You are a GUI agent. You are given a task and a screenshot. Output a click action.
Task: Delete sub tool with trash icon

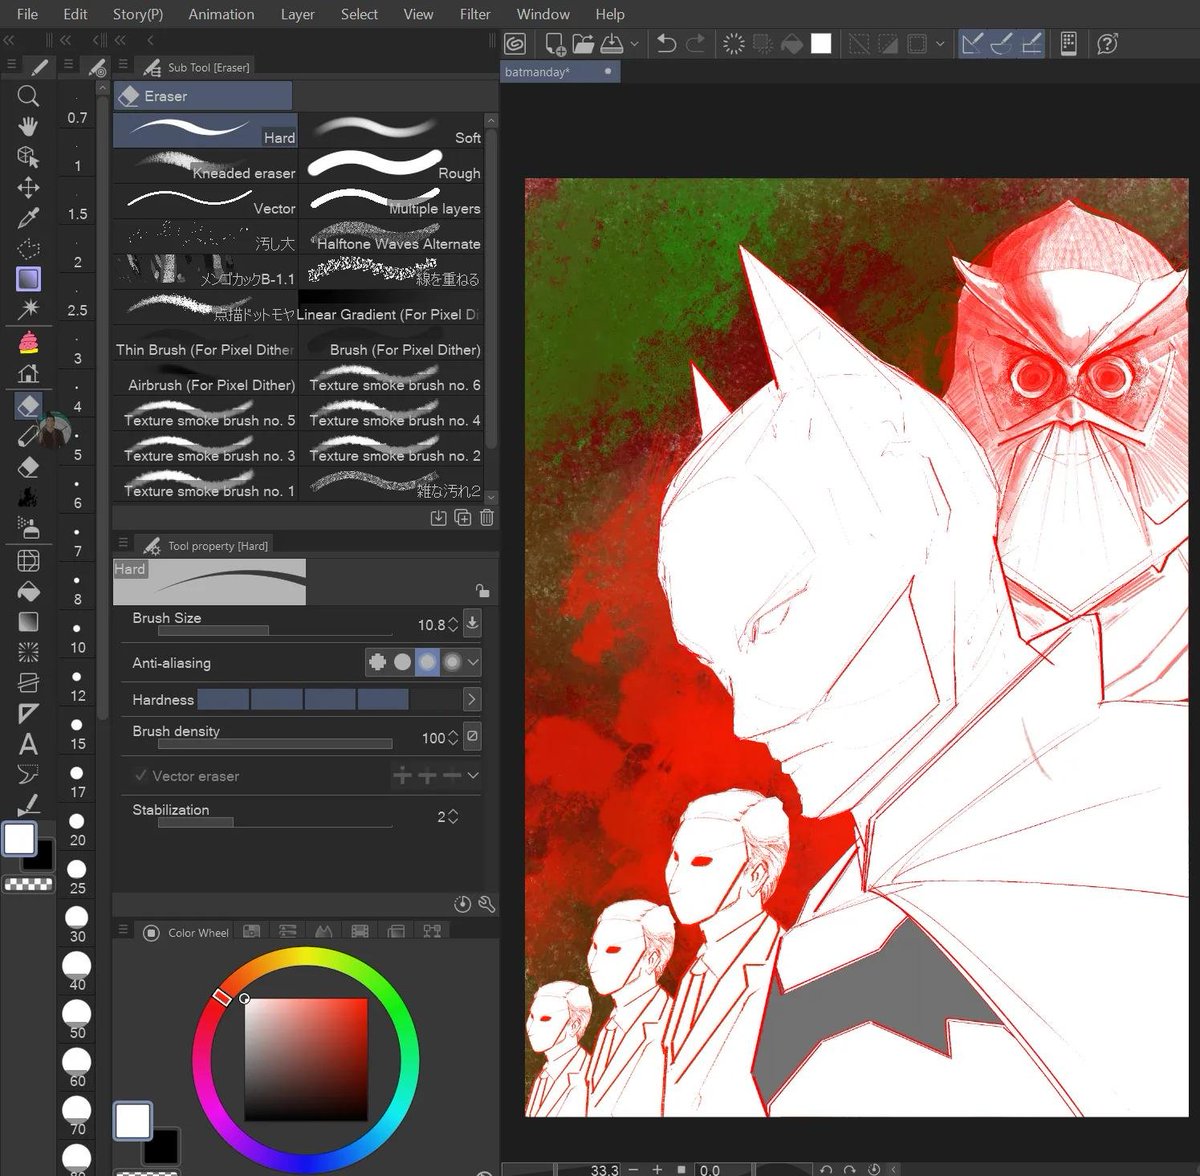tap(487, 517)
